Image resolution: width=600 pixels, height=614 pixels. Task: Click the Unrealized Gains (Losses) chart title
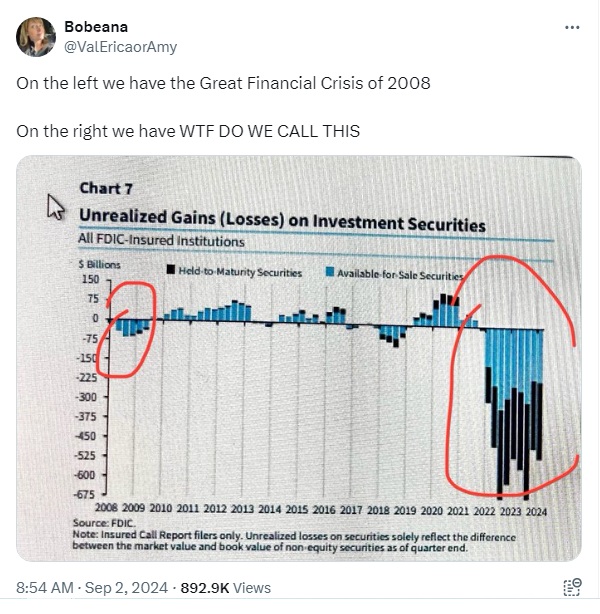click(x=282, y=220)
